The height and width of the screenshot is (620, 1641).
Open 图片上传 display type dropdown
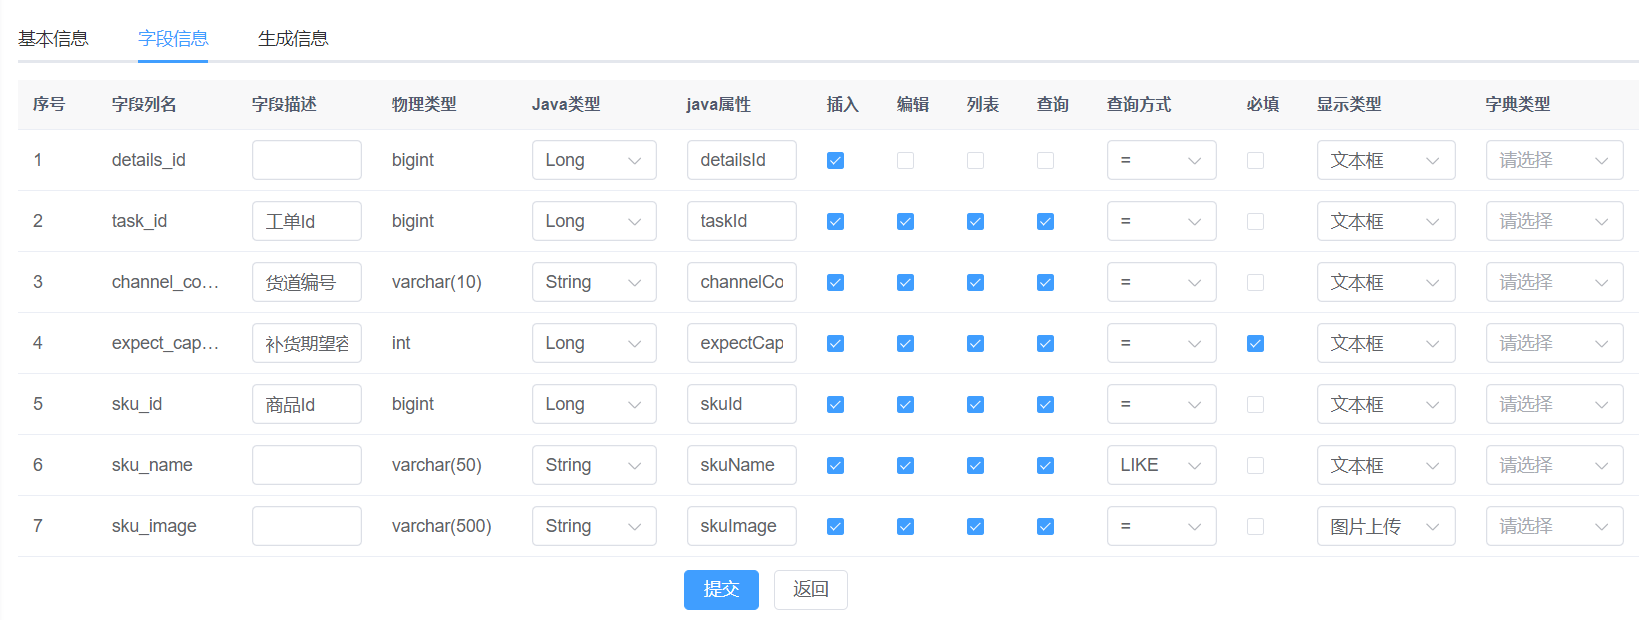click(1384, 527)
